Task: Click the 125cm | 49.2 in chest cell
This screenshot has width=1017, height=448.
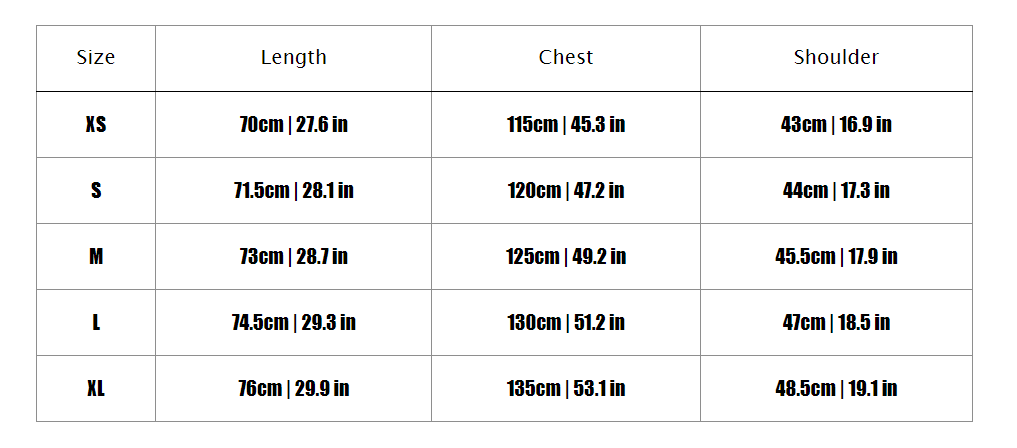Action: pyautogui.click(x=566, y=257)
